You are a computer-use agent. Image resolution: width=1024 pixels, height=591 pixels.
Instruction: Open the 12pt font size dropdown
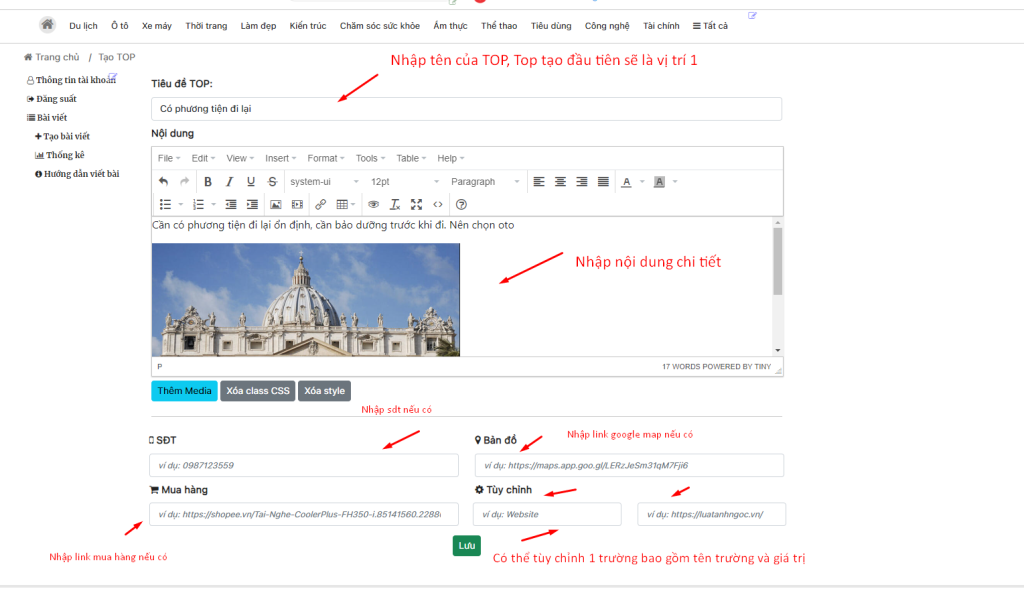tap(404, 182)
